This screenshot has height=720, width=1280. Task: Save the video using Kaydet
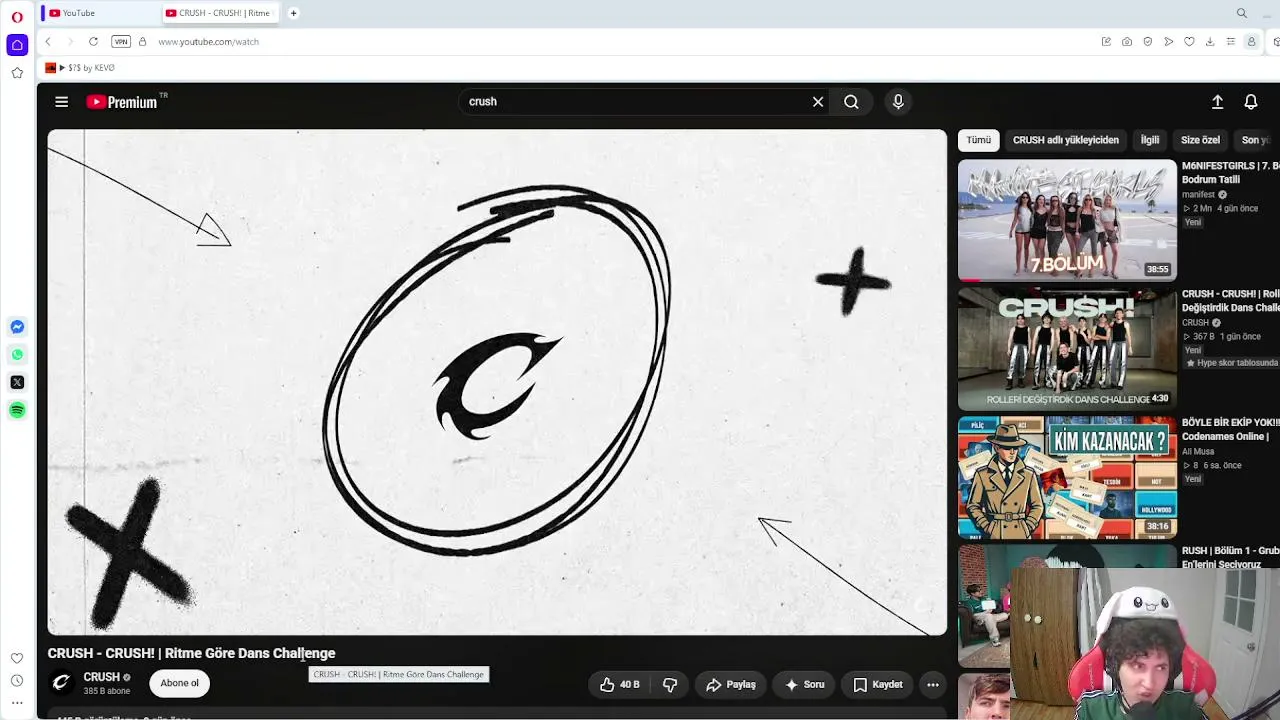(878, 685)
